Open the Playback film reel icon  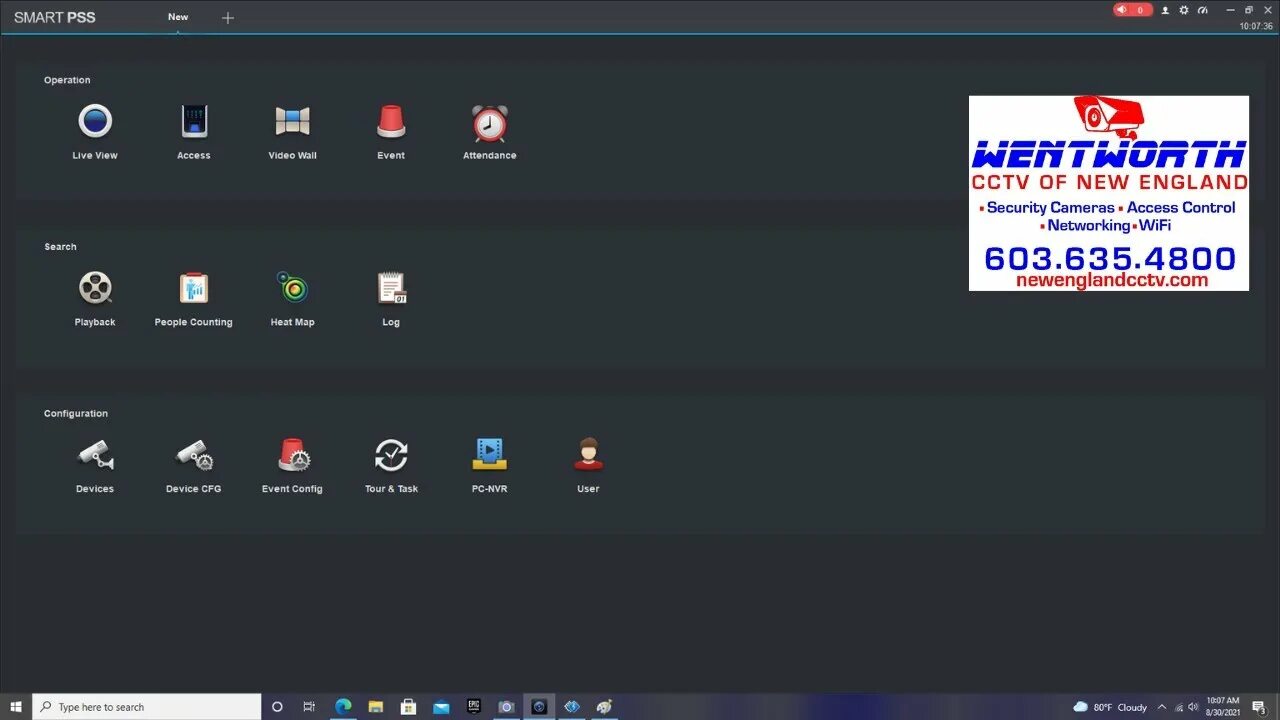pyautogui.click(x=95, y=288)
